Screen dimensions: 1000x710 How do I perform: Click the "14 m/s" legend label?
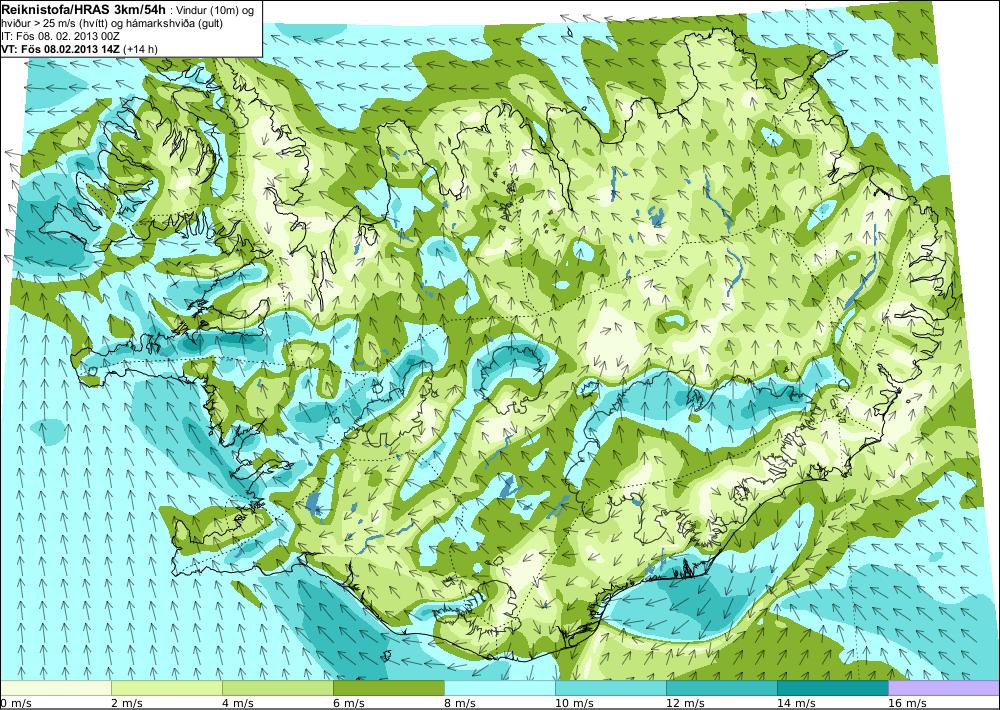[795, 703]
